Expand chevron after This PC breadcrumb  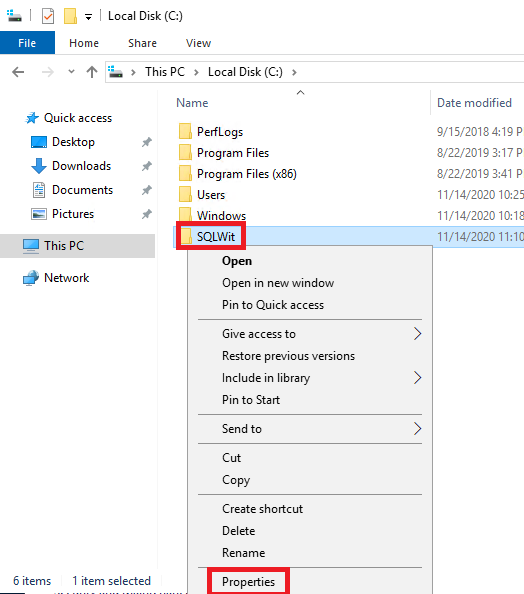tap(196, 72)
